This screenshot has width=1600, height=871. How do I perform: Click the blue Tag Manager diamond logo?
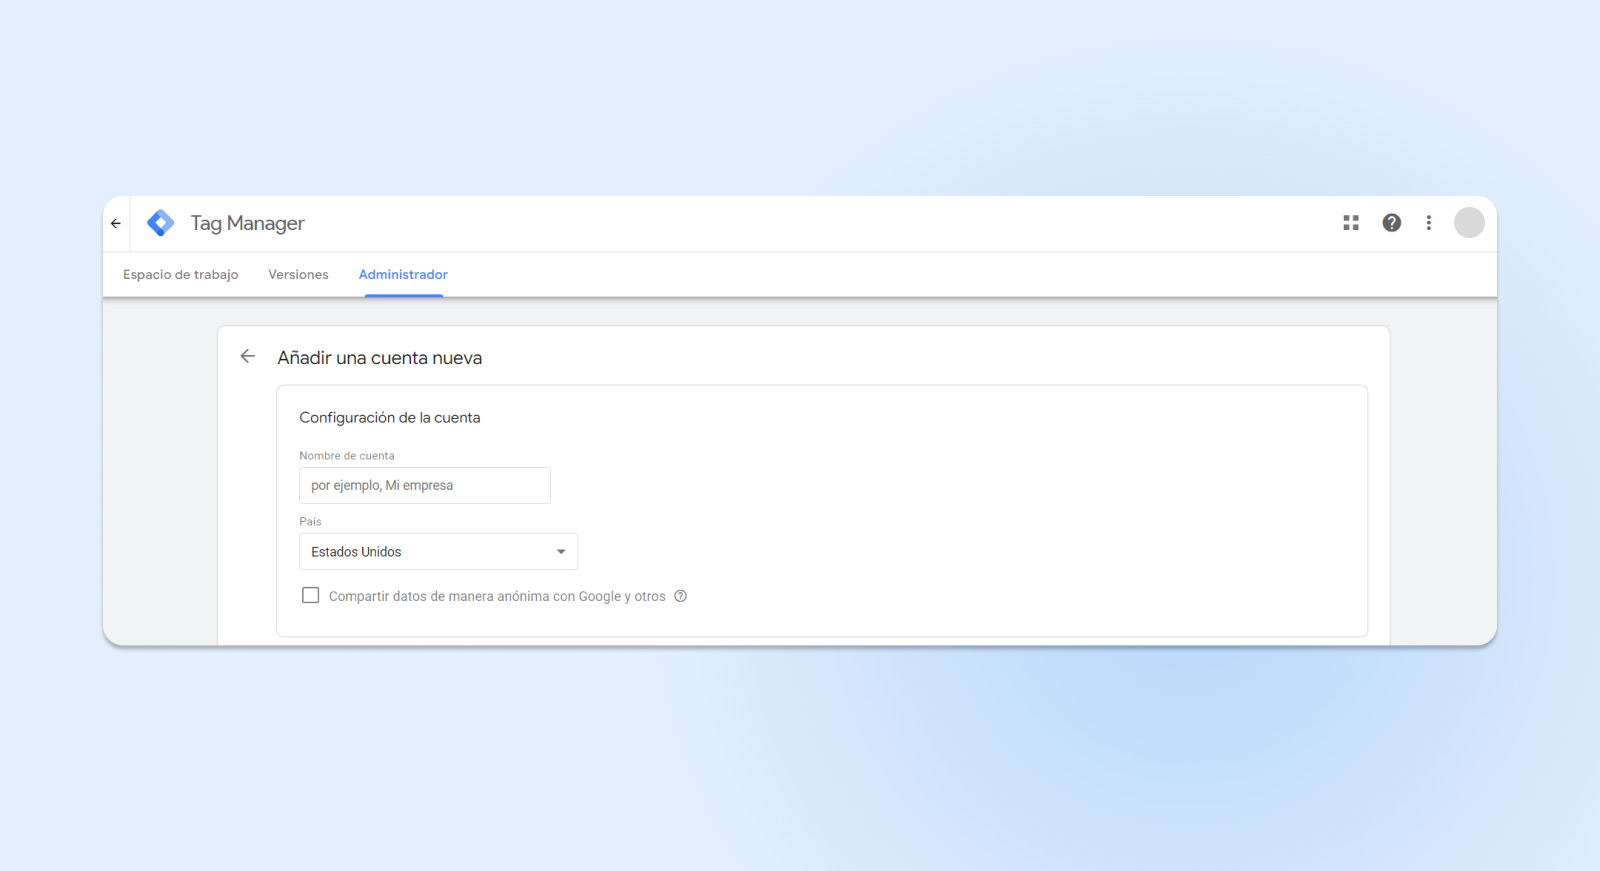[160, 223]
